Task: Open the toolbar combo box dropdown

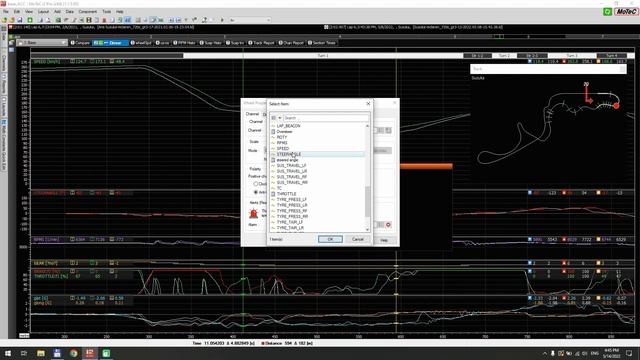Action: 269,20
